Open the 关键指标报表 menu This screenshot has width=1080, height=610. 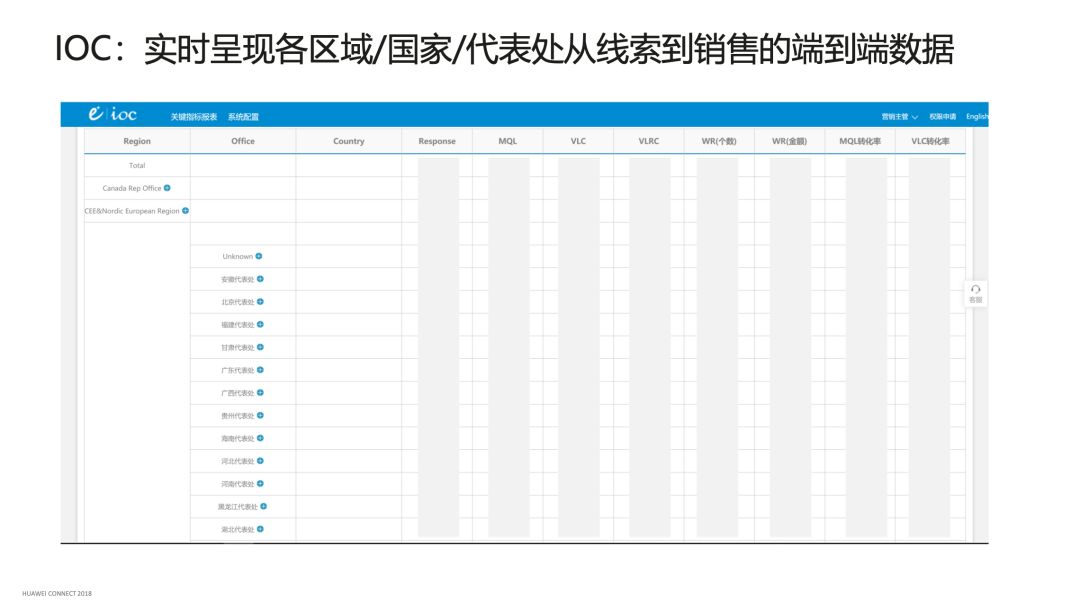(x=194, y=117)
